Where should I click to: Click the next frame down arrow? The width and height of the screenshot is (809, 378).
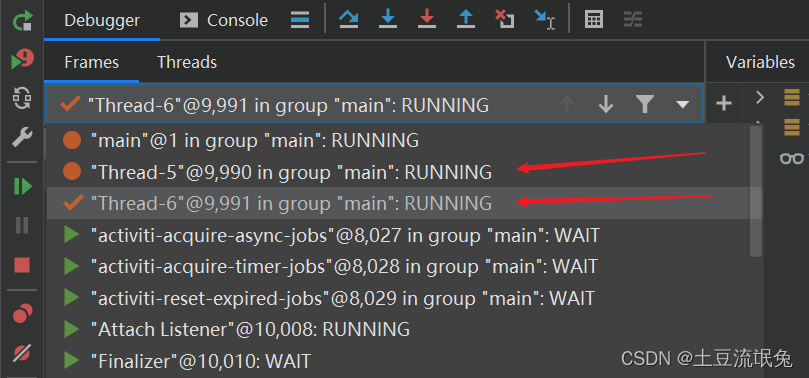click(606, 105)
